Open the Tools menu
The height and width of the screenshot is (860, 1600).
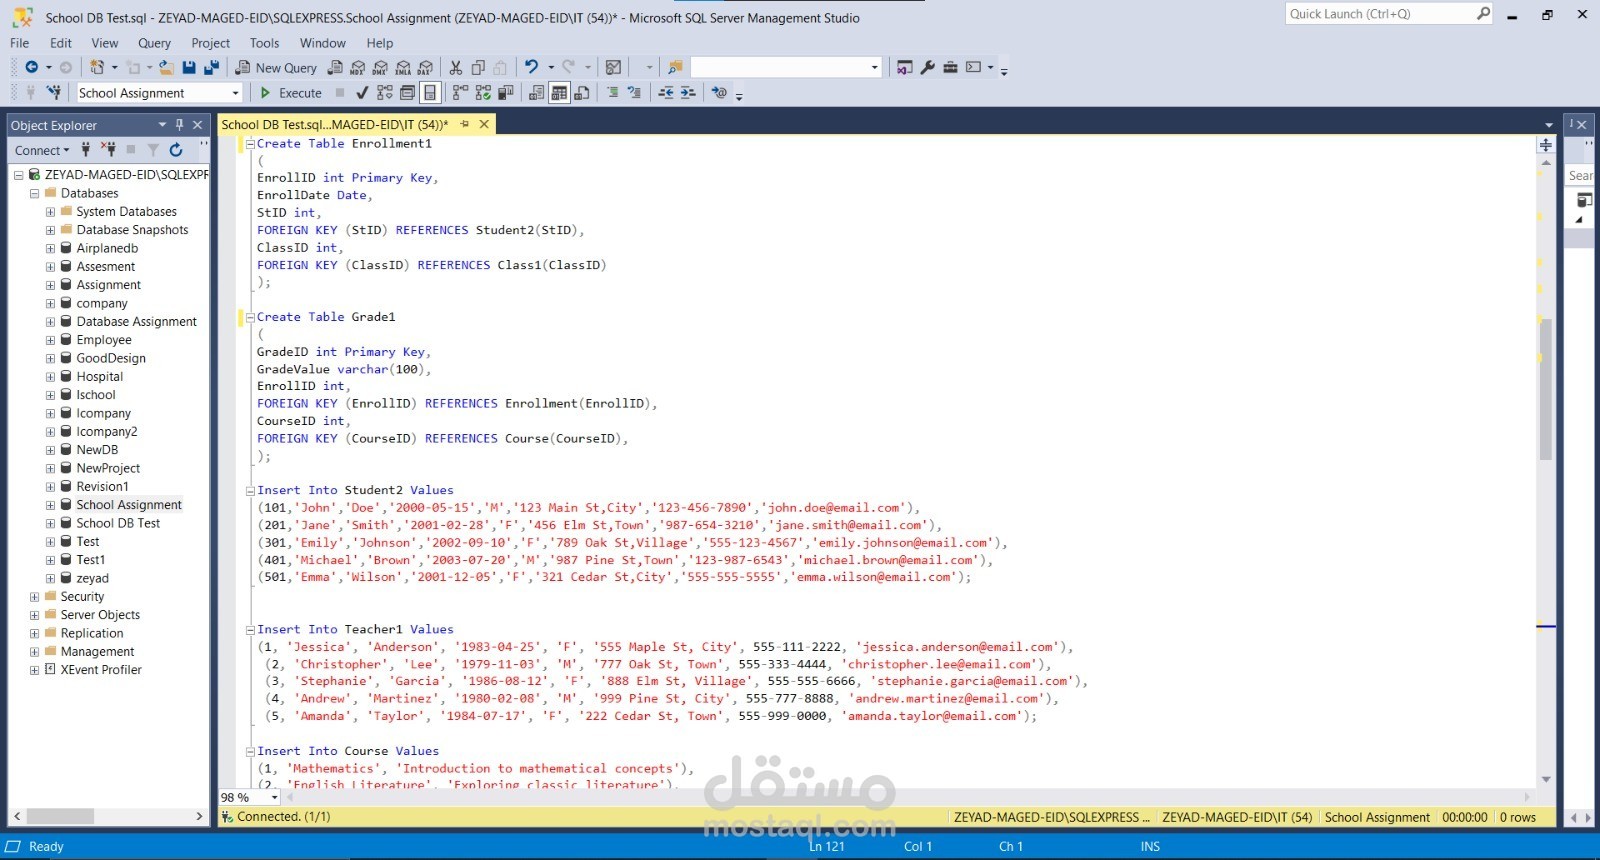(265, 43)
